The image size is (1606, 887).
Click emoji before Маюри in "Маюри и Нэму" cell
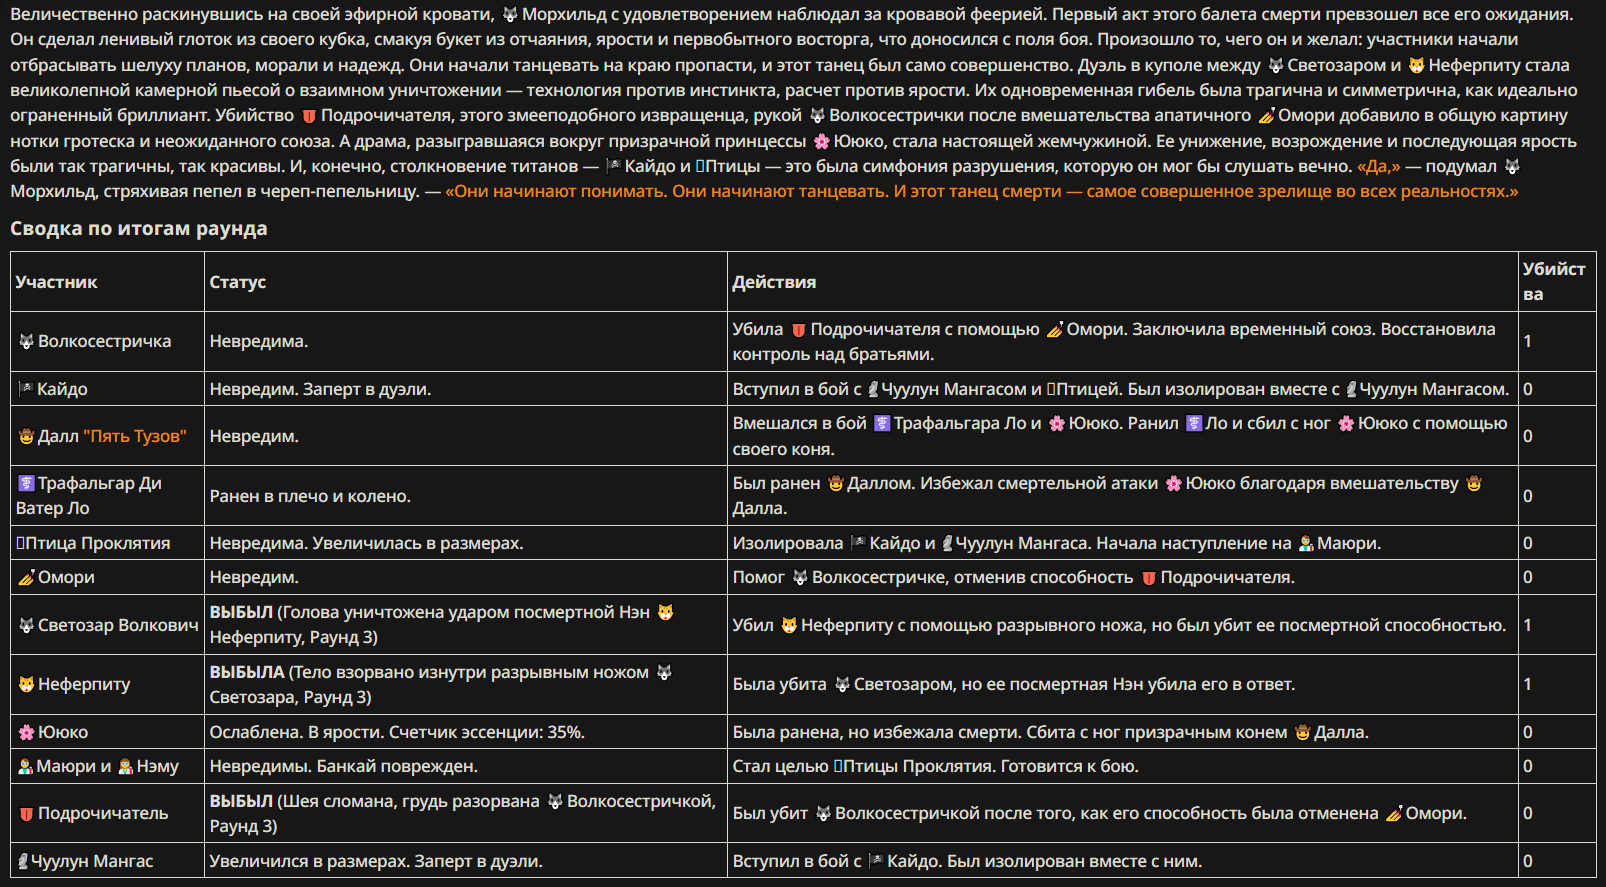coord(26,767)
